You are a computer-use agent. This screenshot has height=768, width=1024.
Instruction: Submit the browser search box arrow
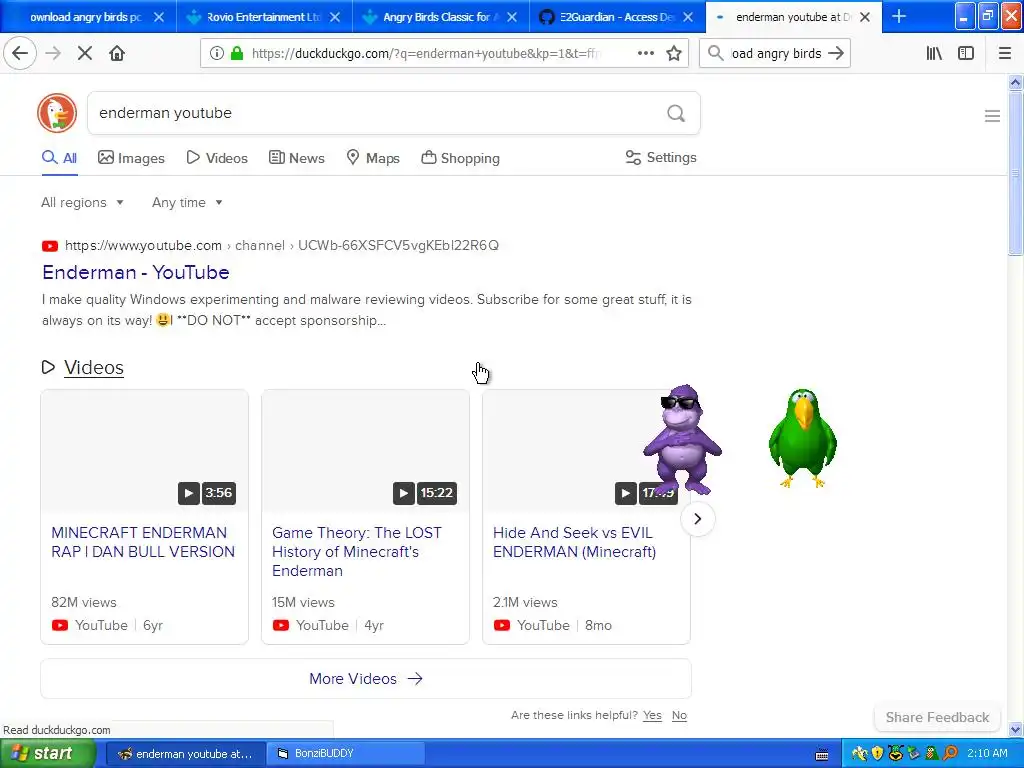coord(836,54)
